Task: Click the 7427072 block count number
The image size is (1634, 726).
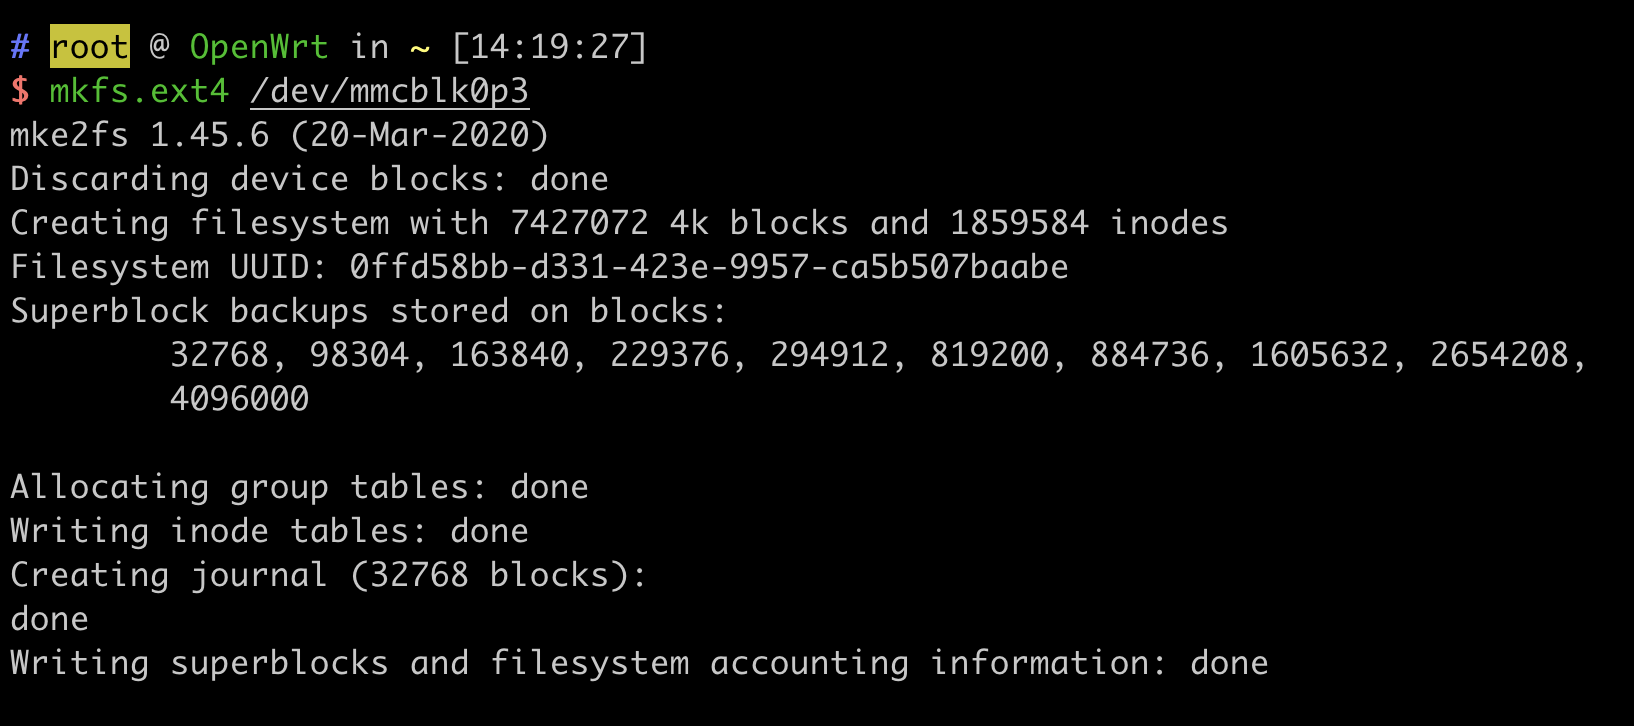Action: coord(579,223)
